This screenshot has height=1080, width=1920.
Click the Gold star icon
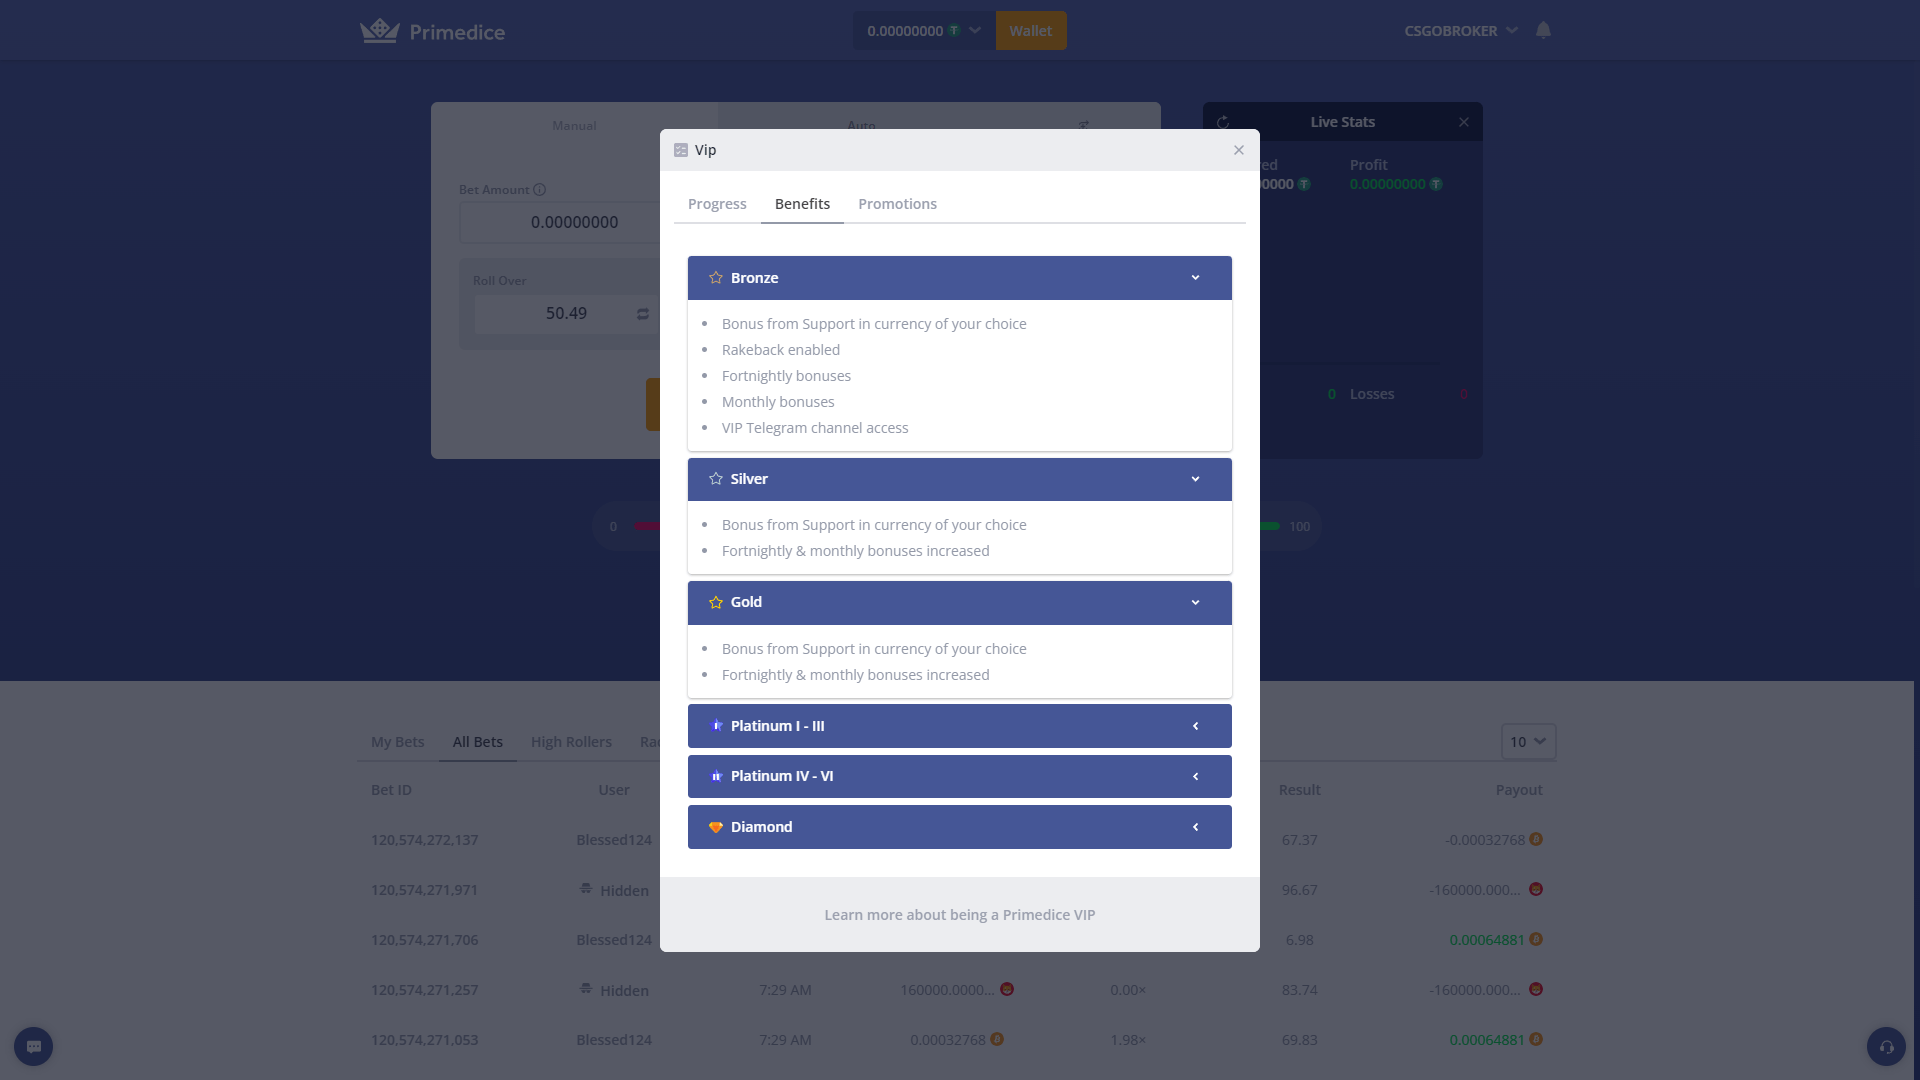tap(716, 602)
